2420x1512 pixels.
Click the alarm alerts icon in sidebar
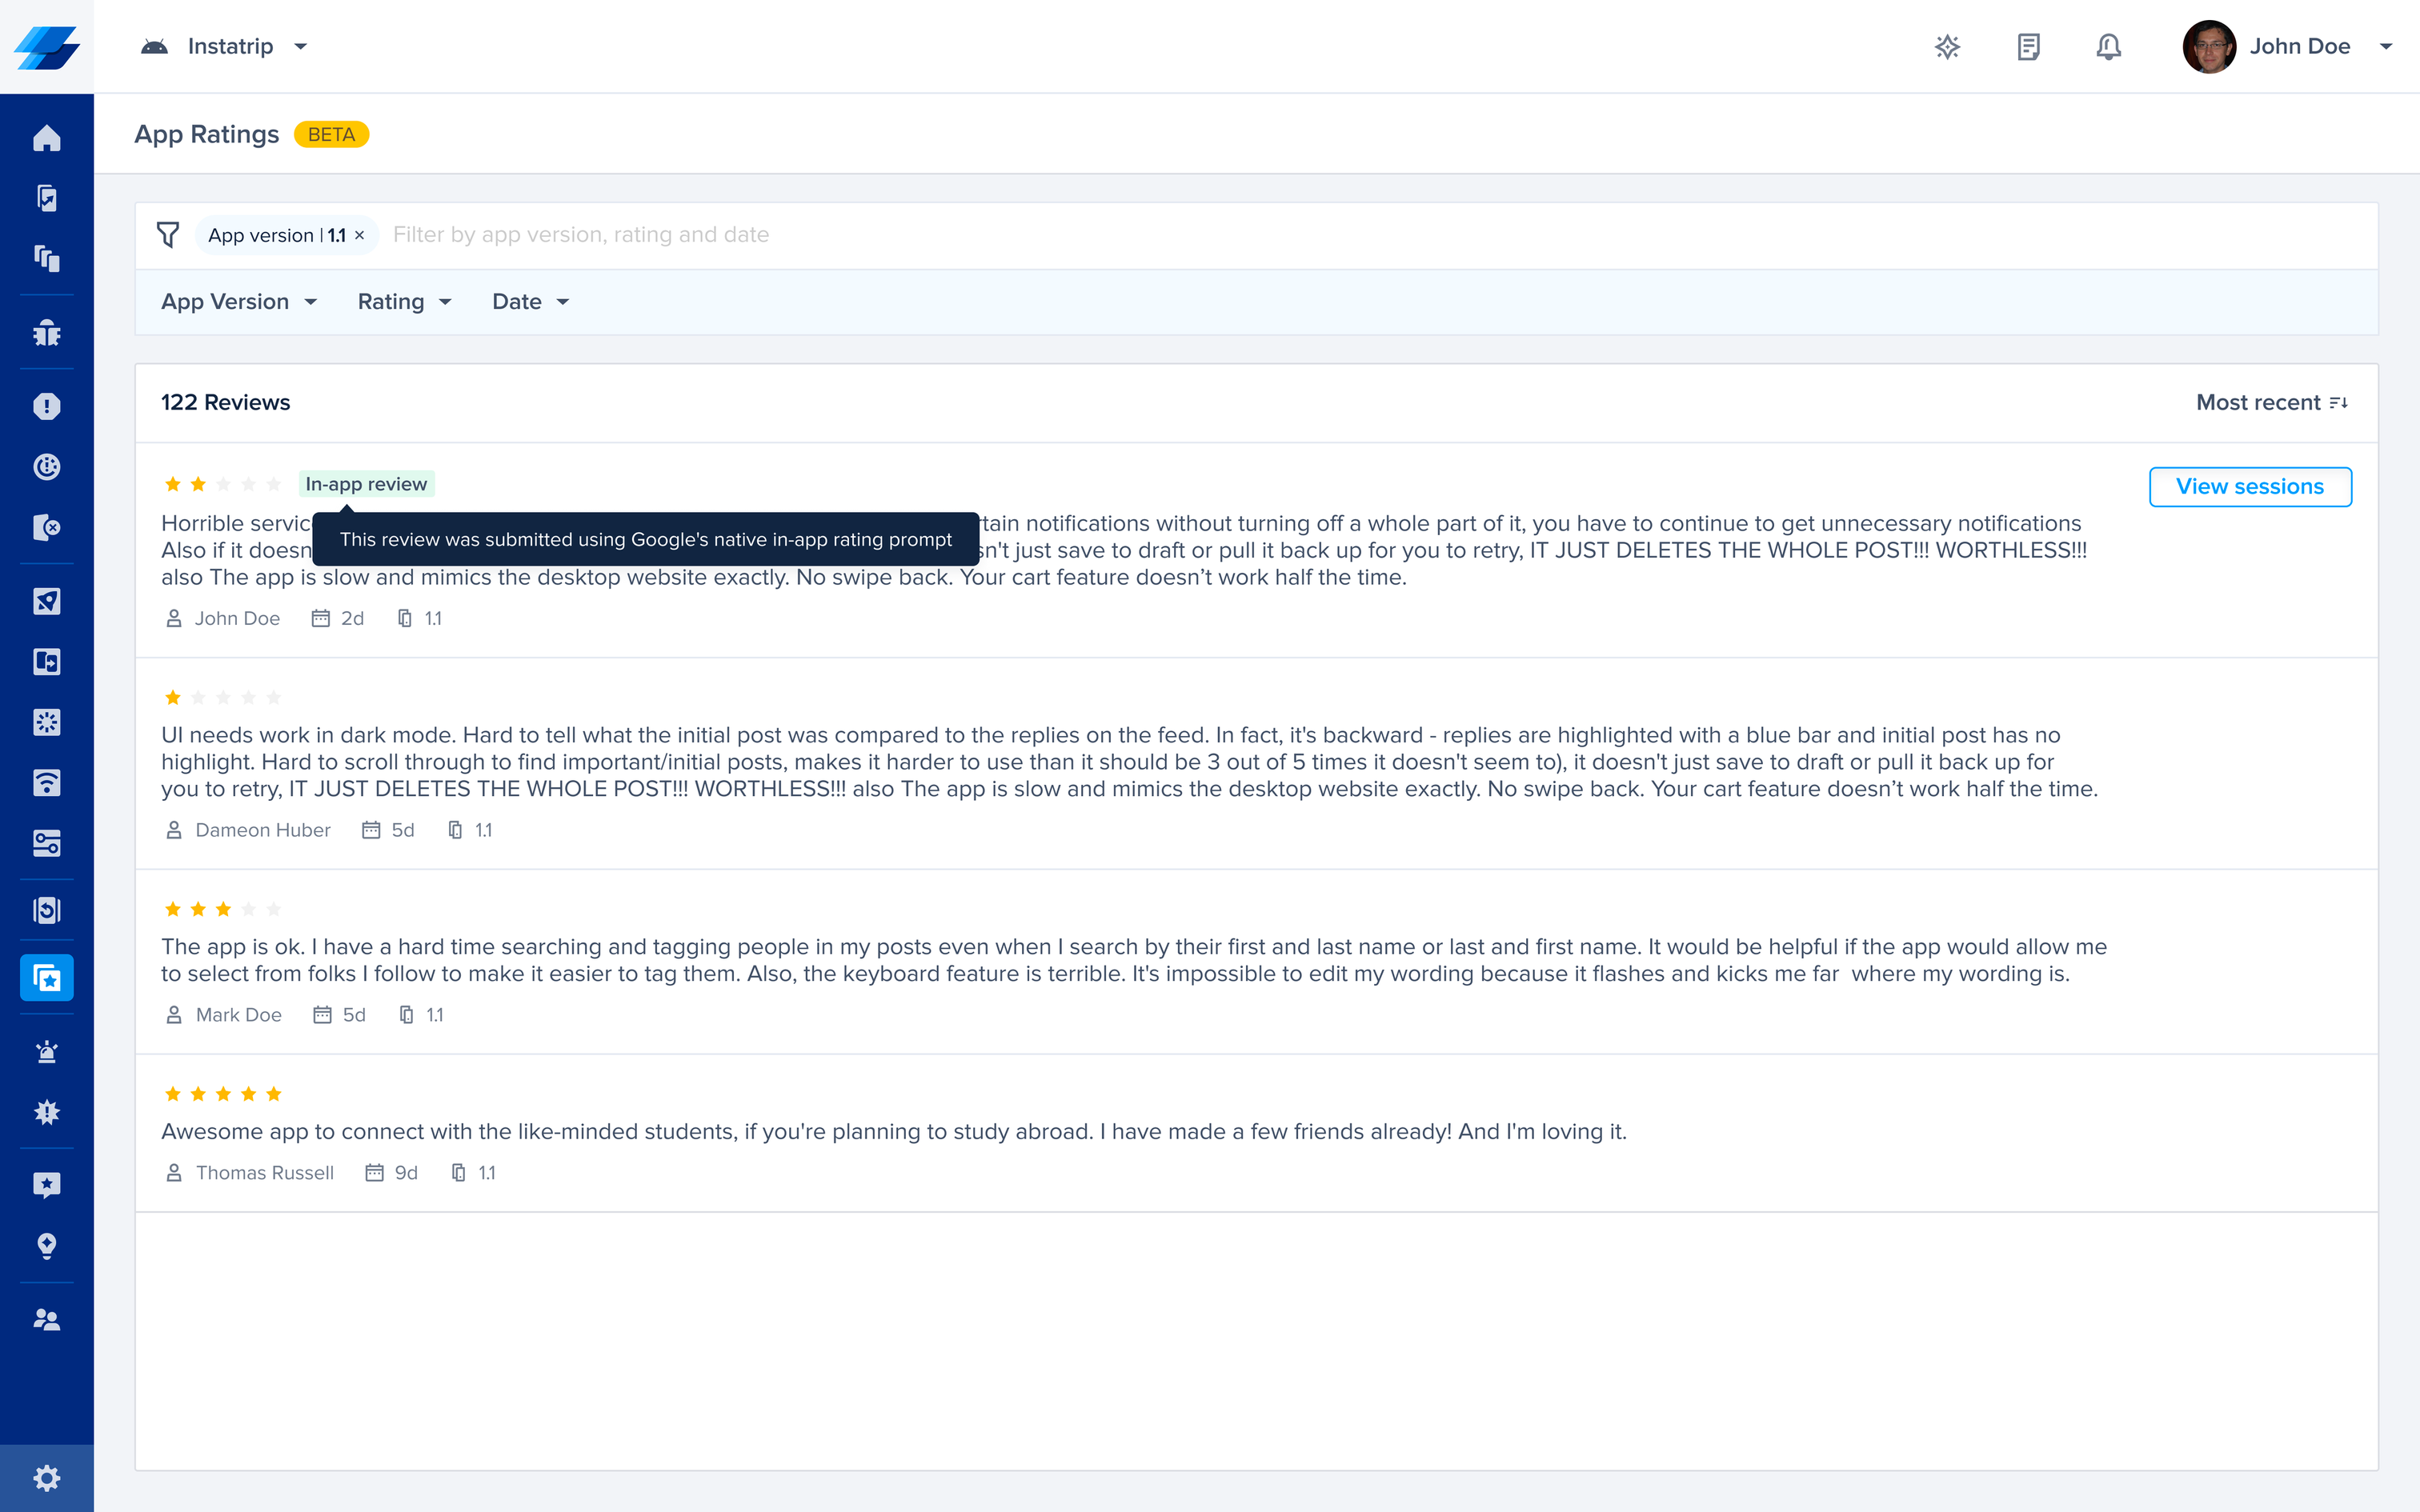click(x=46, y=1051)
